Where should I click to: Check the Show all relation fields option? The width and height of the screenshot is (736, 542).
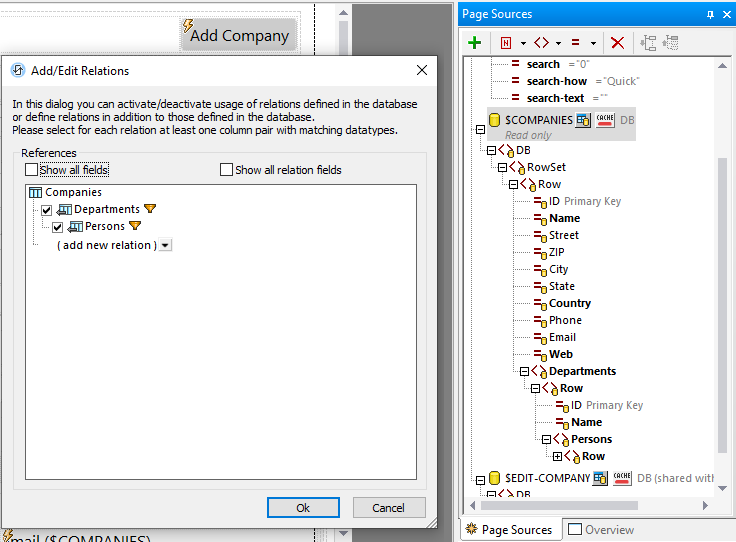click(x=227, y=170)
